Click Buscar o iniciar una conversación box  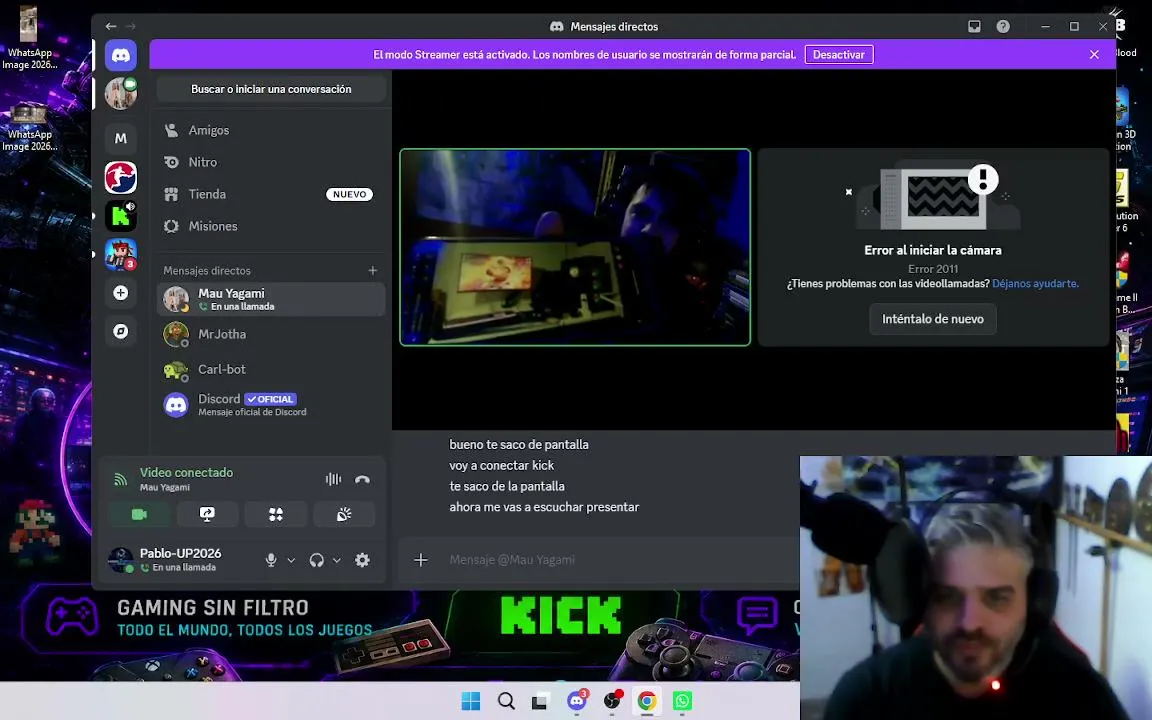point(271,89)
